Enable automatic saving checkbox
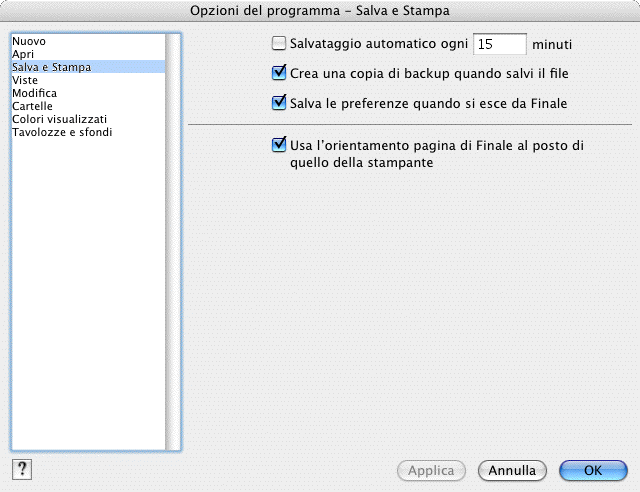 coord(279,44)
